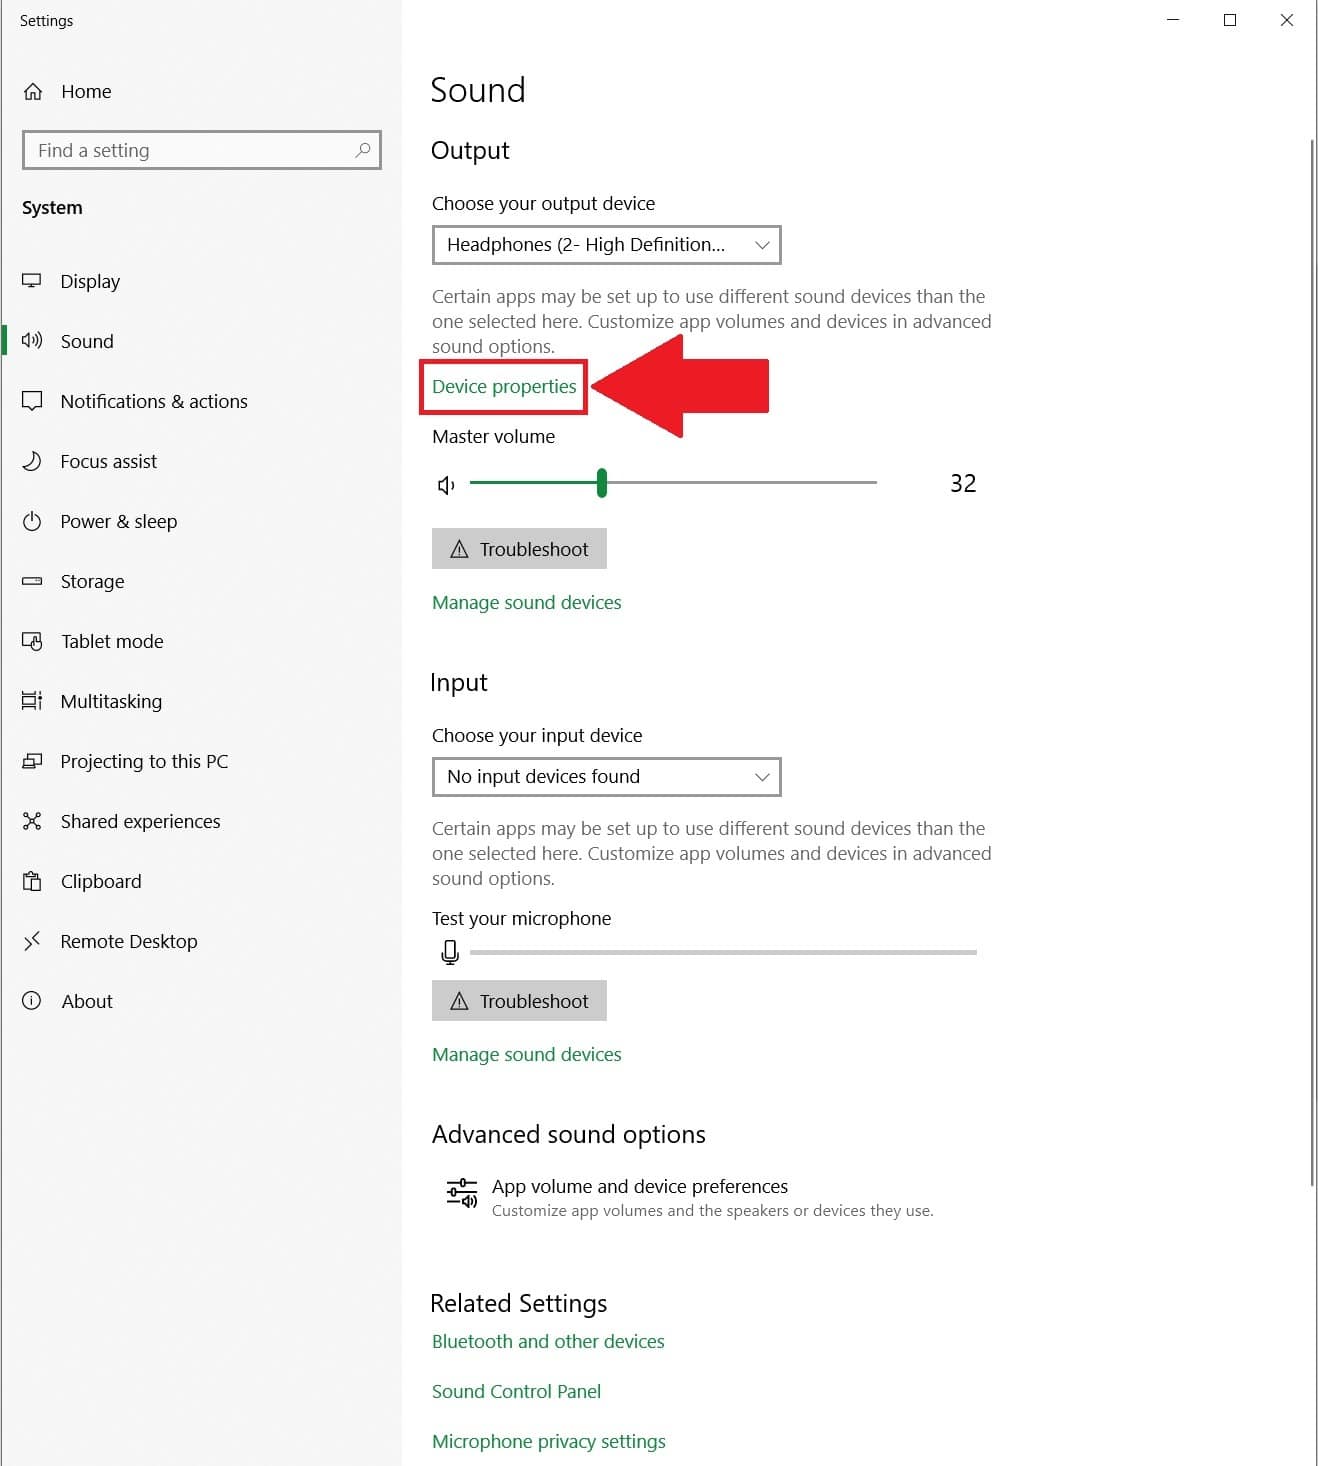1318x1466 pixels.
Task: Click the microphone icon under Test your microphone
Action: [x=450, y=952]
